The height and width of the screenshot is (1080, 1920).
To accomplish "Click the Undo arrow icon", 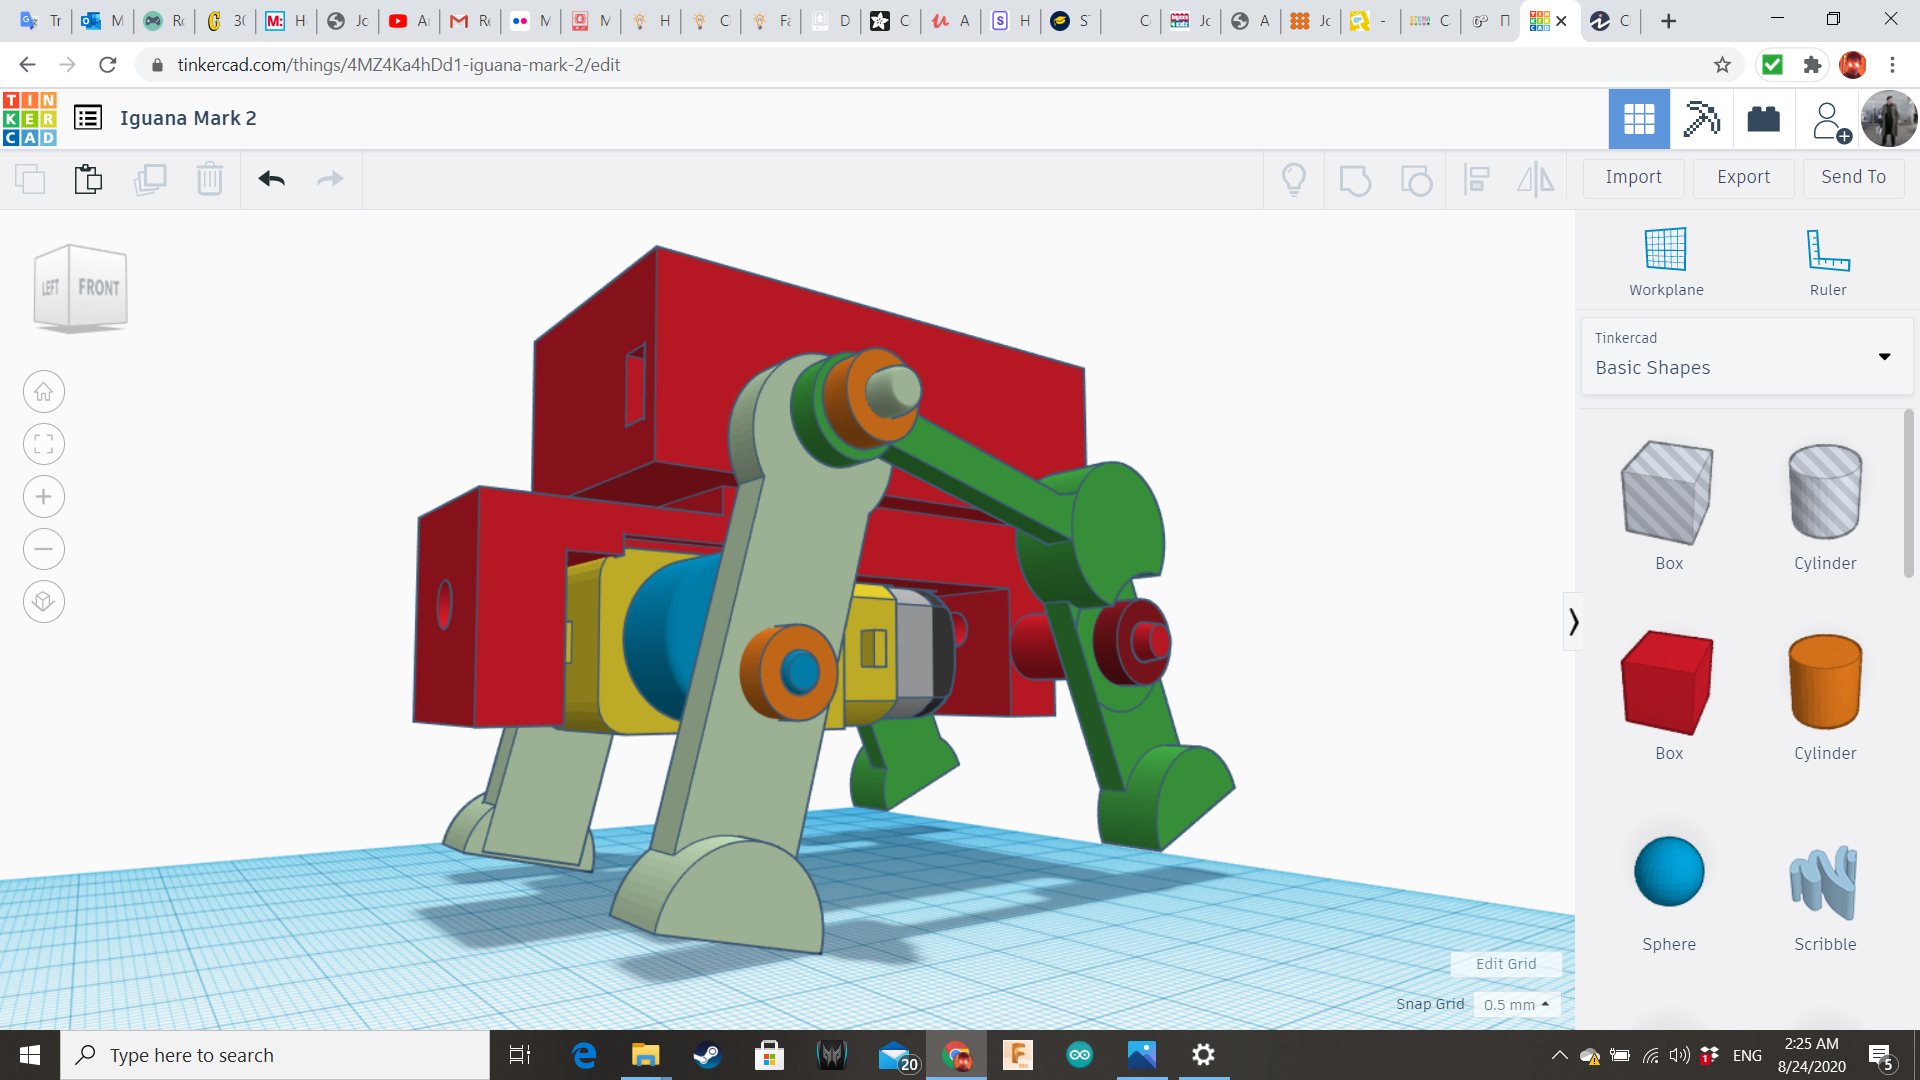I will 271,179.
